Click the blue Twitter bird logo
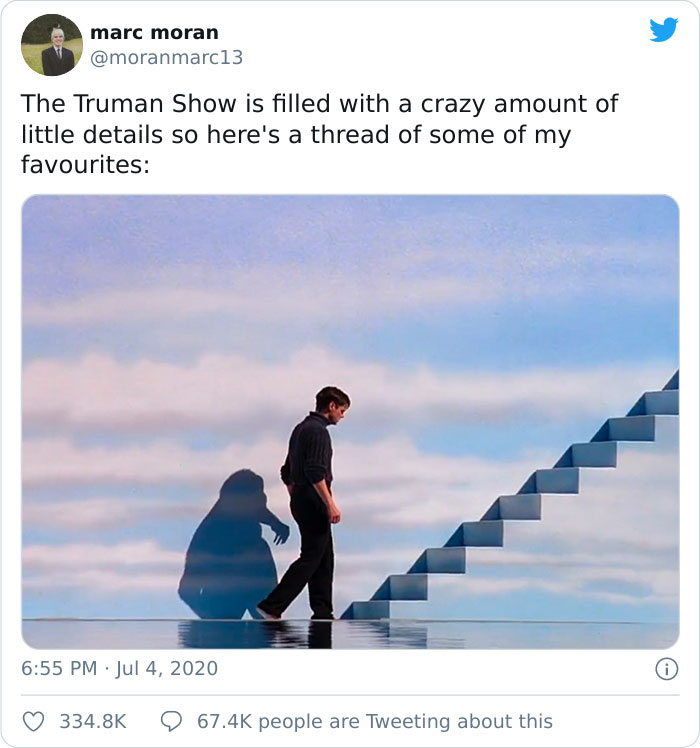The image size is (700, 748). click(663, 31)
